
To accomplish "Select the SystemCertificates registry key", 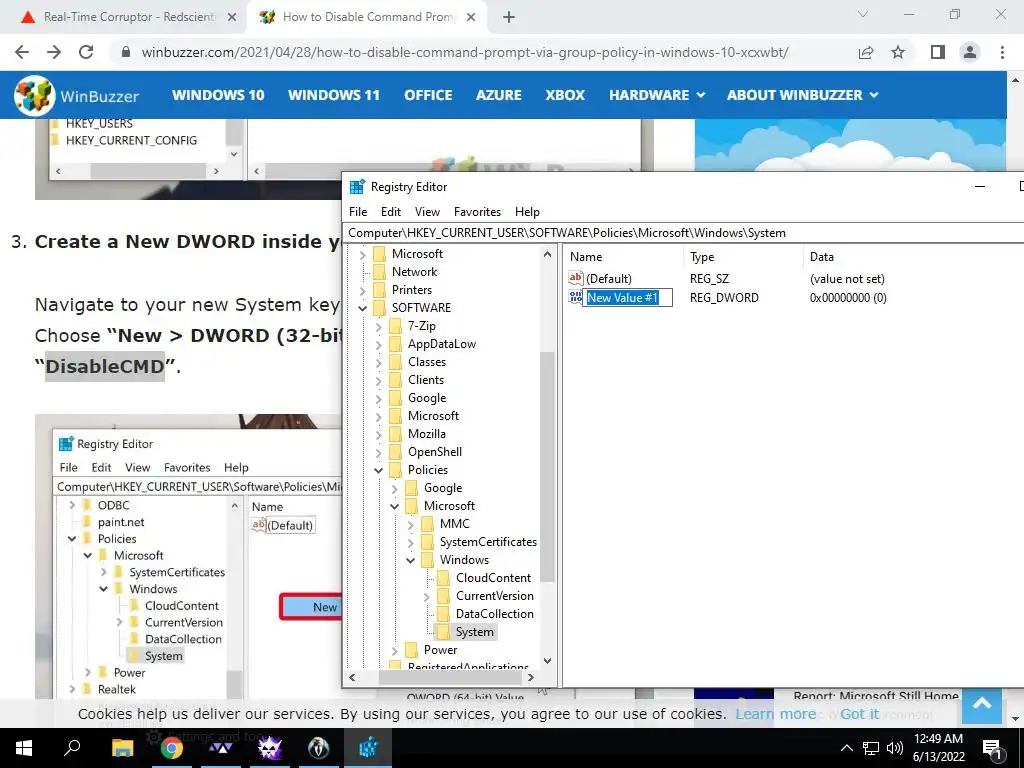I will point(488,542).
